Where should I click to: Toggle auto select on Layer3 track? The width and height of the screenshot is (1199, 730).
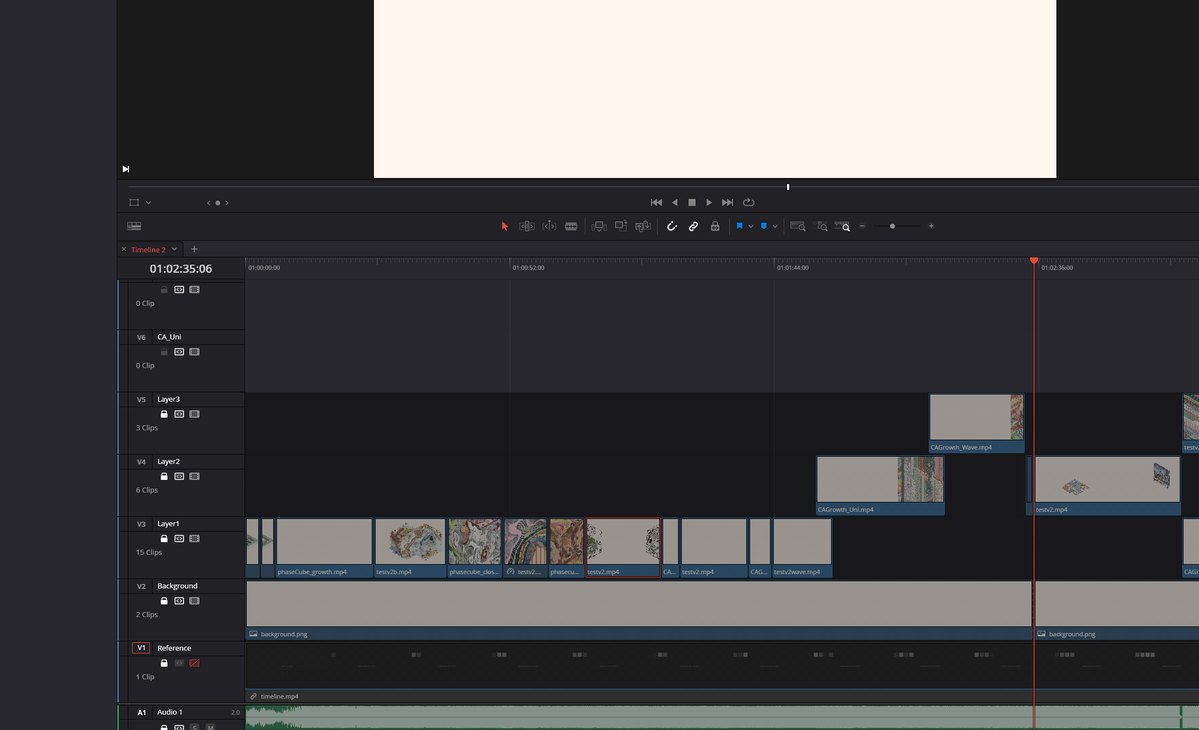pyautogui.click(x=179, y=414)
